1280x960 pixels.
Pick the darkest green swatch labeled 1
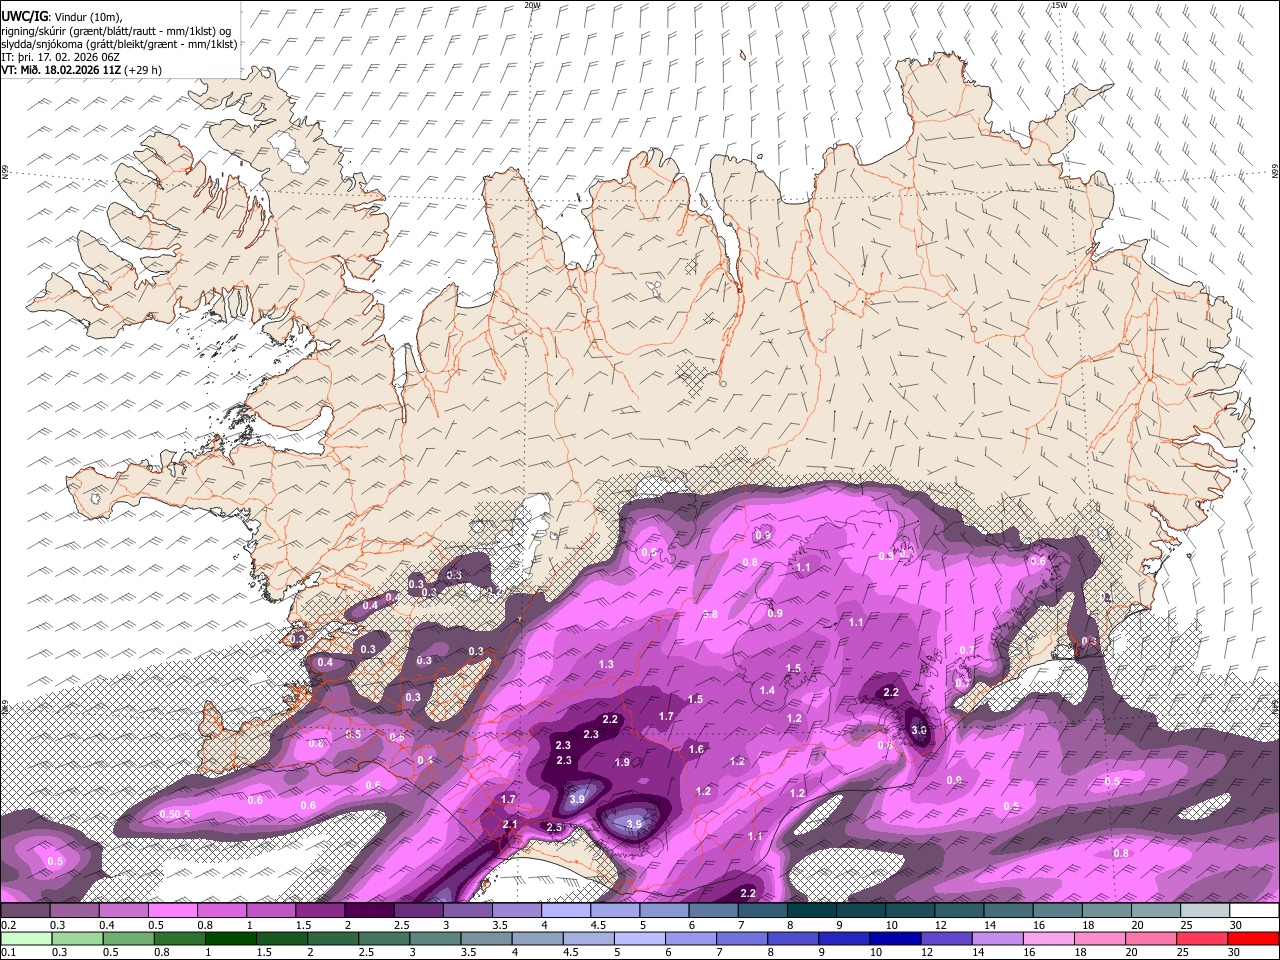click(230, 939)
